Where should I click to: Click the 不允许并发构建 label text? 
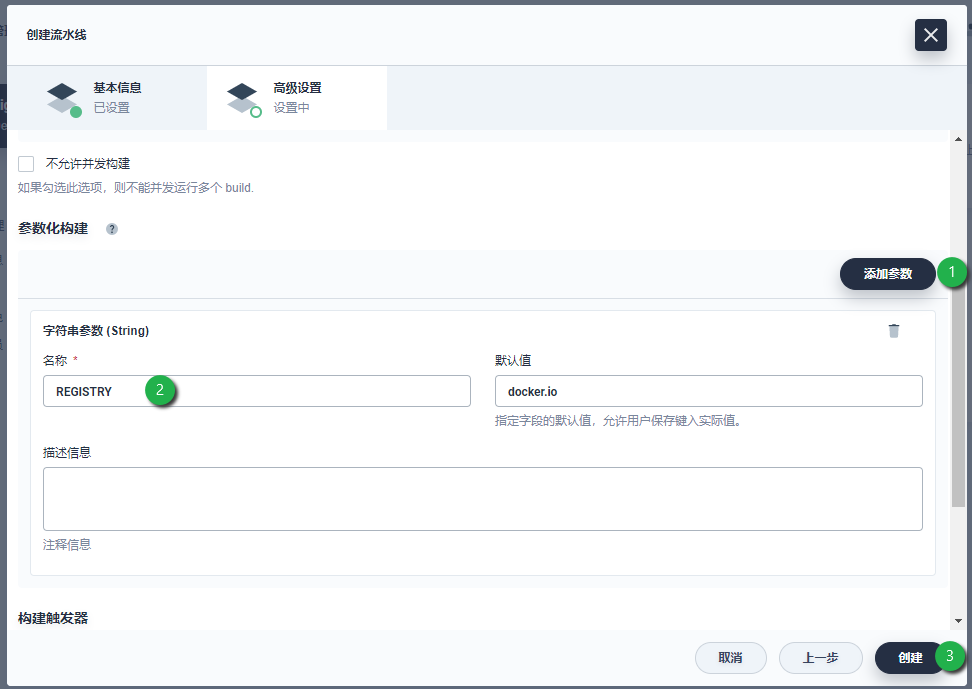pyautogui.click(x=87, y=164)
